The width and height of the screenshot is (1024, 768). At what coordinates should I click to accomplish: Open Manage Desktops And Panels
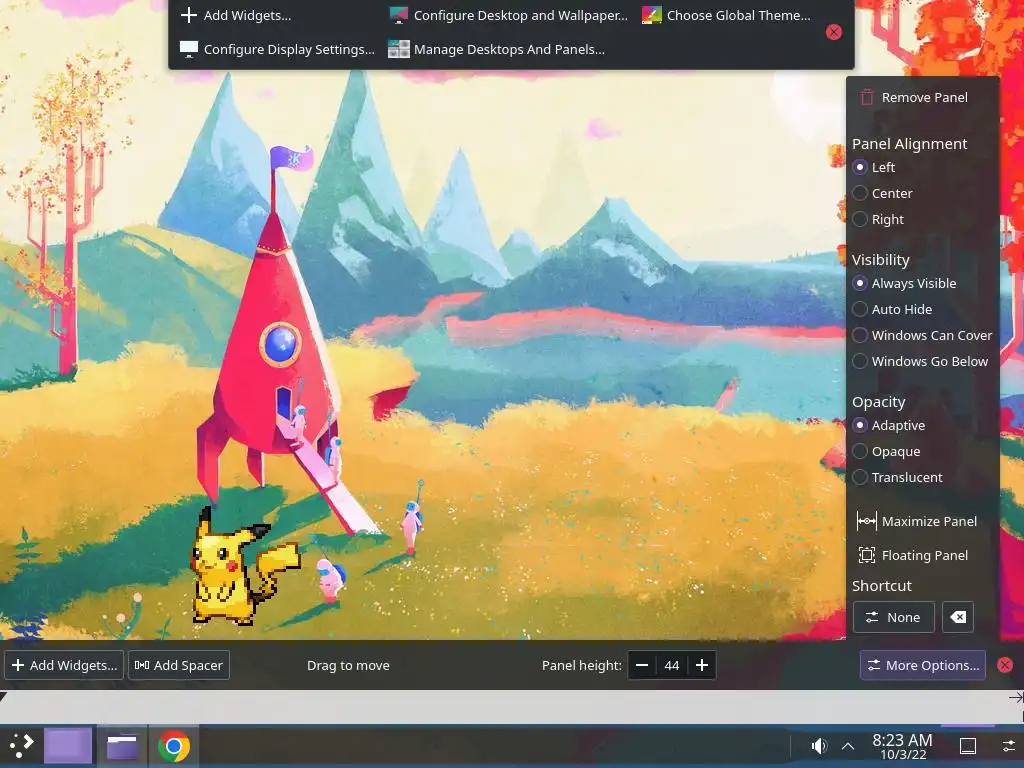click(x=496, y=49)
